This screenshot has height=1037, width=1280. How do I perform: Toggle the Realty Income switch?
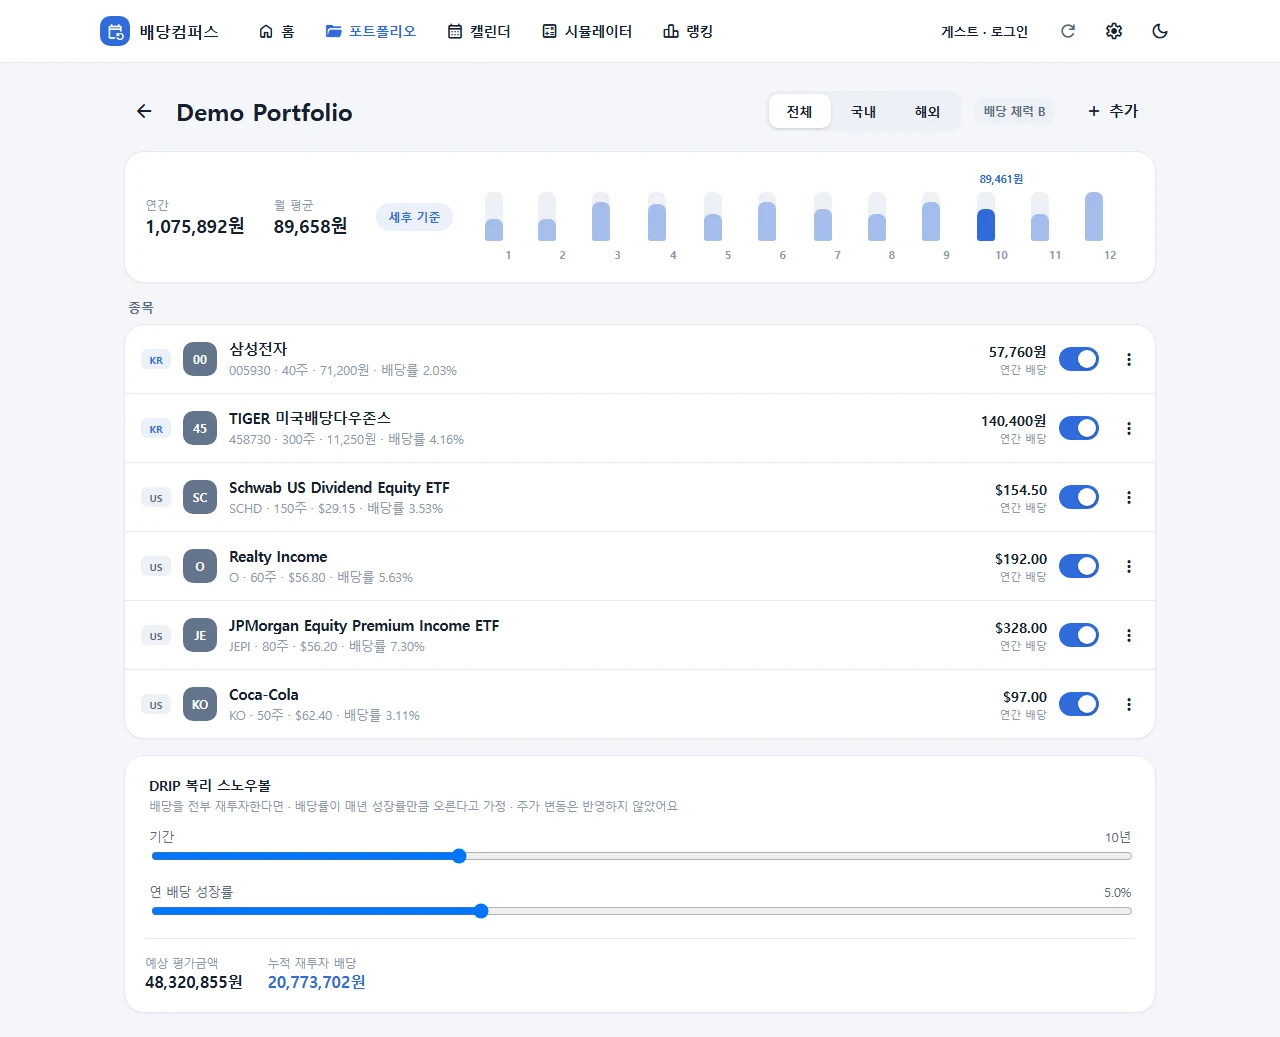tap(1079, 566)
